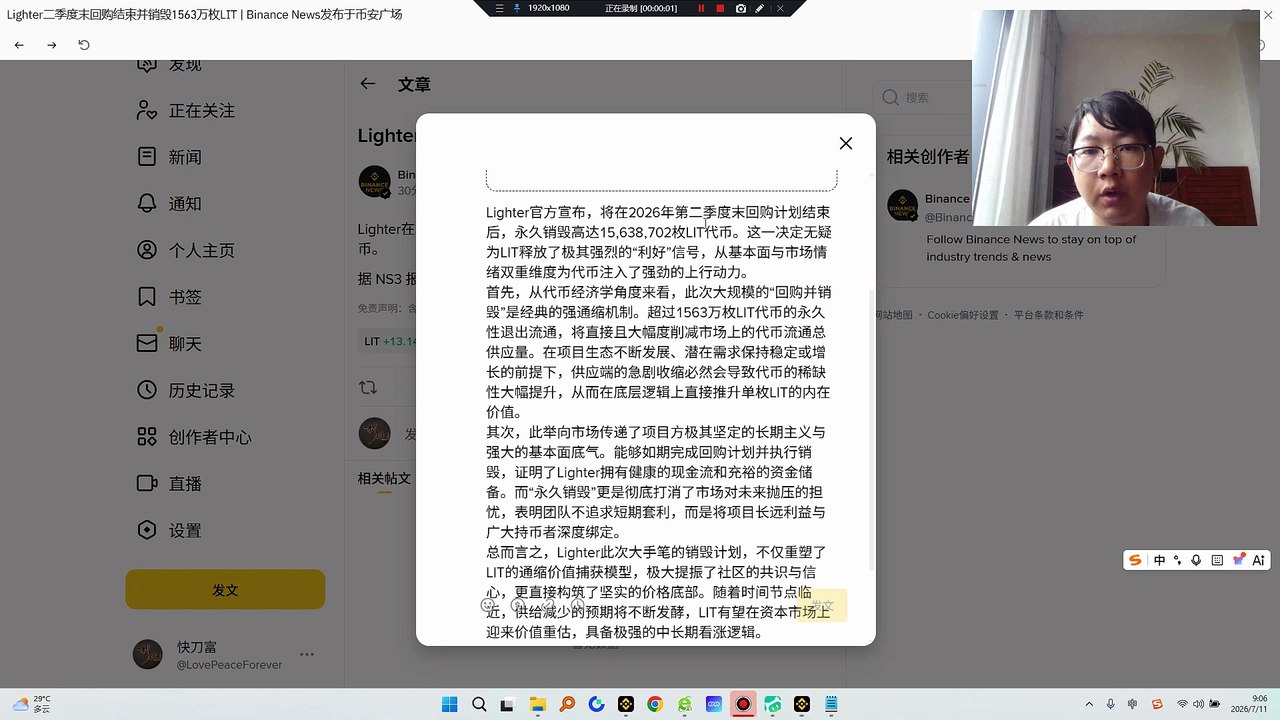1280x720 pixels.
Task: Close the article popup dialog
Action: click(x=846, y=143)
